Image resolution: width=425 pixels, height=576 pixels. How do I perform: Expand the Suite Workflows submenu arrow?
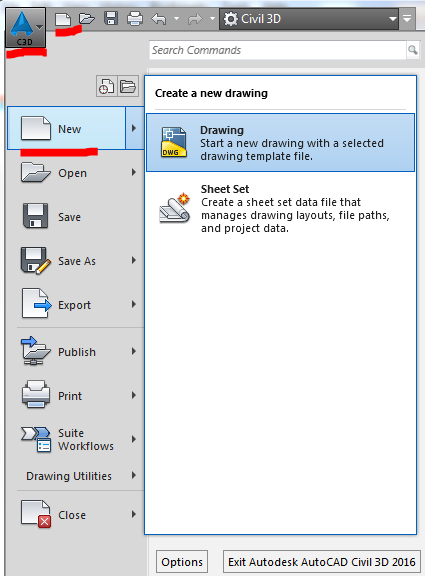[134, 439]
